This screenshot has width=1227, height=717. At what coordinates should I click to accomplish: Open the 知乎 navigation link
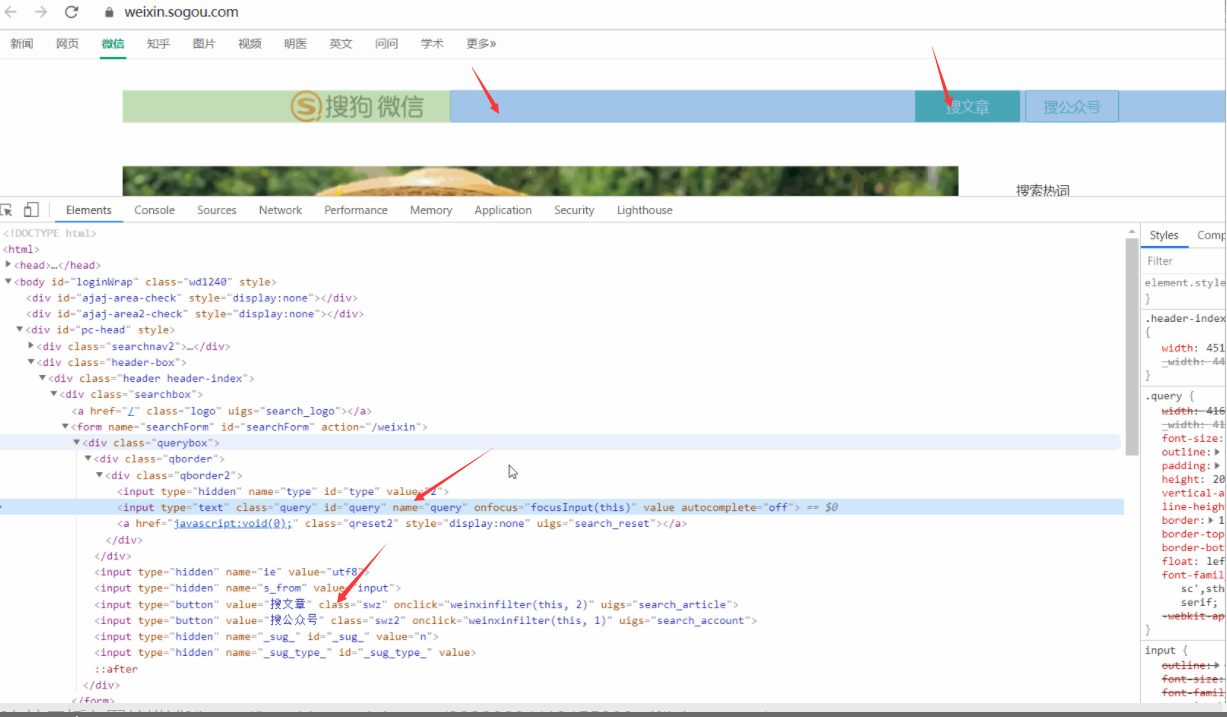coord(158,44)
